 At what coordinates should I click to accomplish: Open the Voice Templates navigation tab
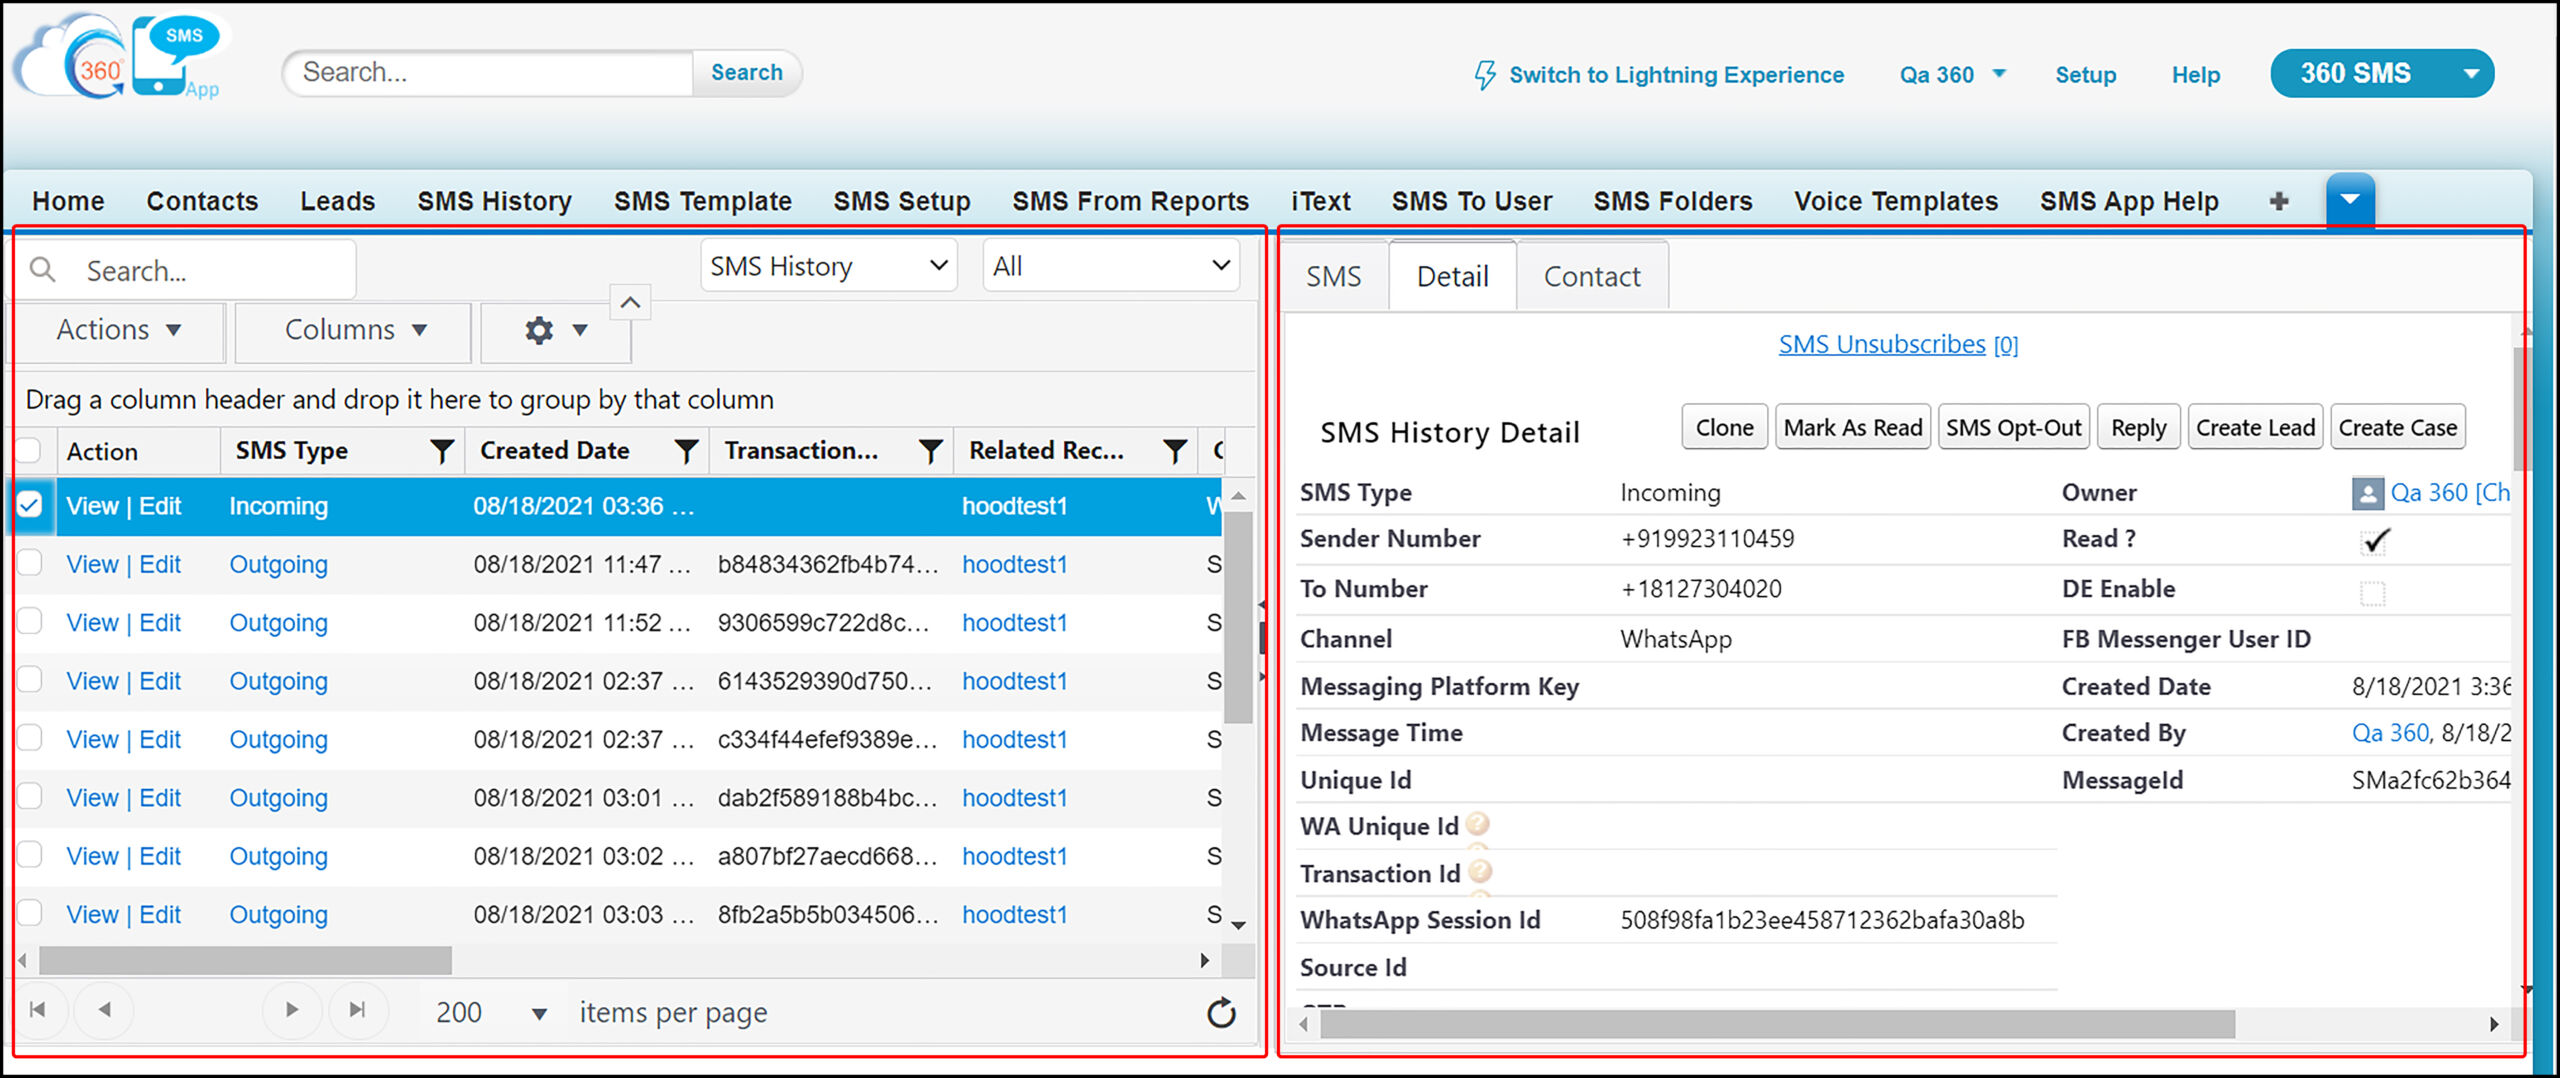coord(1896,201)
